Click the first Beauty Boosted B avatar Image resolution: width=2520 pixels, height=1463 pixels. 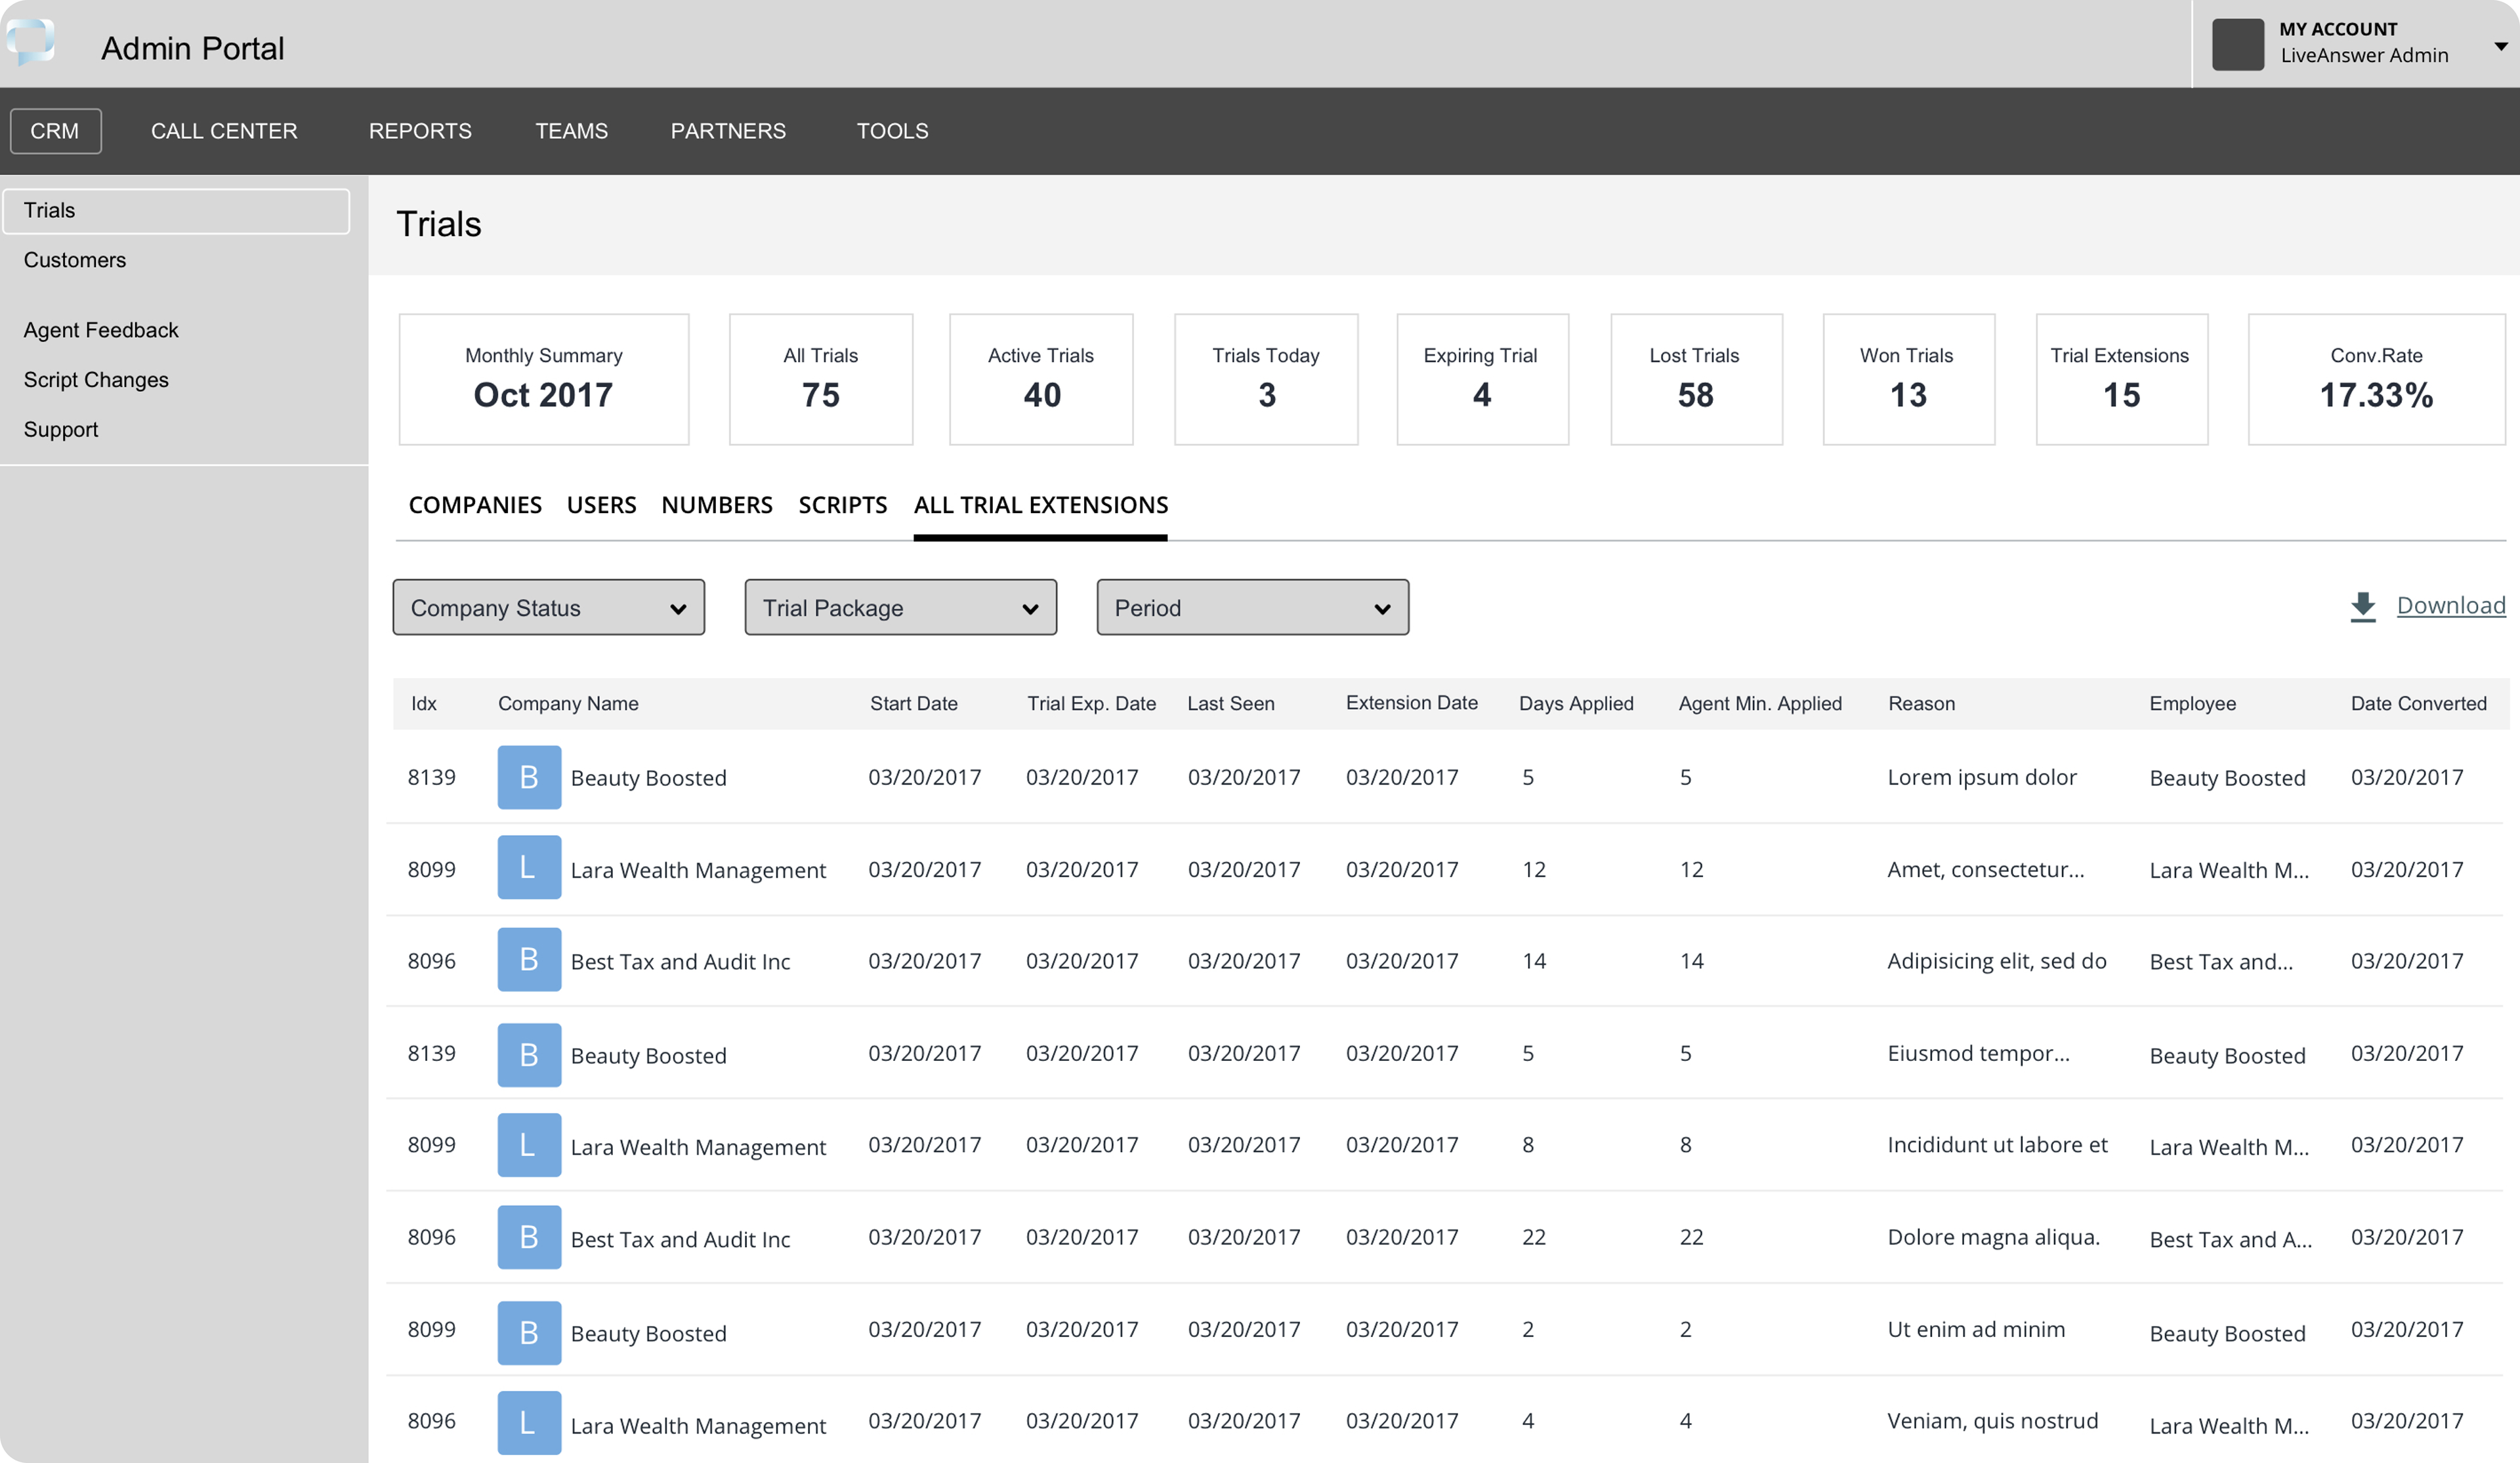pos(529,777)
